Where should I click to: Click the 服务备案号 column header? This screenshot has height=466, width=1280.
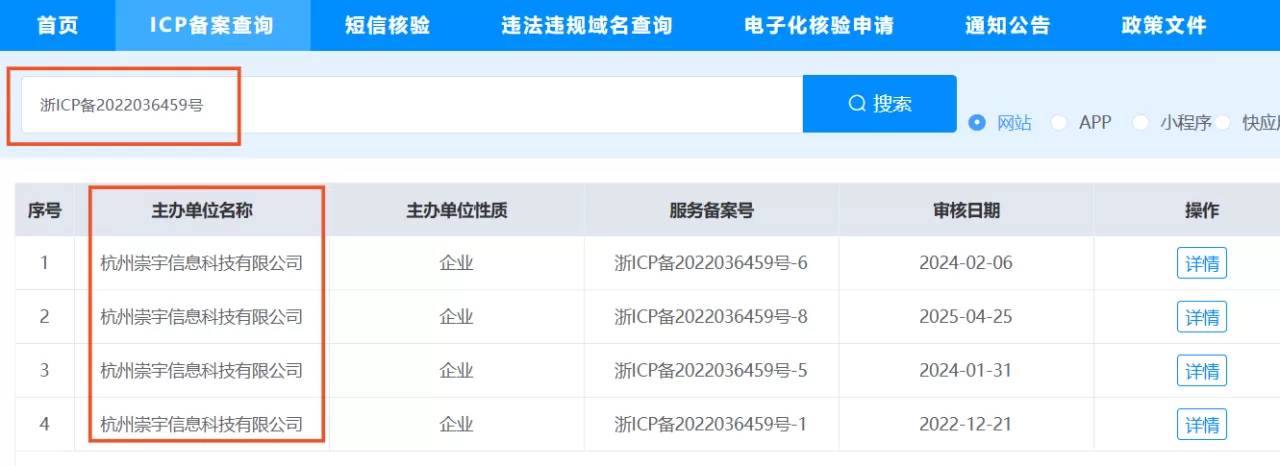[711, 210]
